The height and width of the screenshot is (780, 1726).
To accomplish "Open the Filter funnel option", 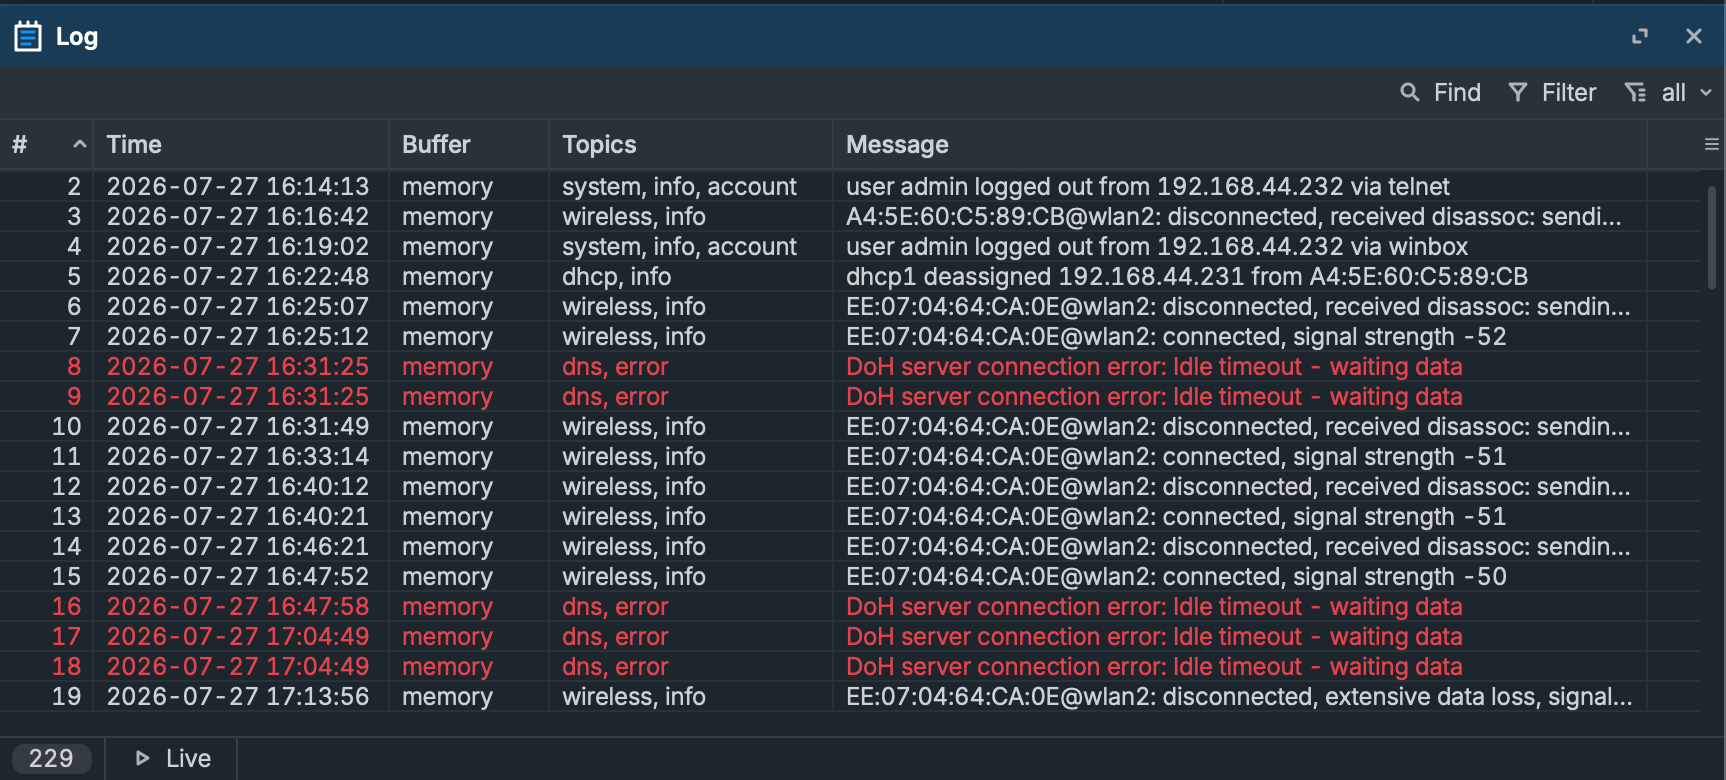I will point(1552,93).
